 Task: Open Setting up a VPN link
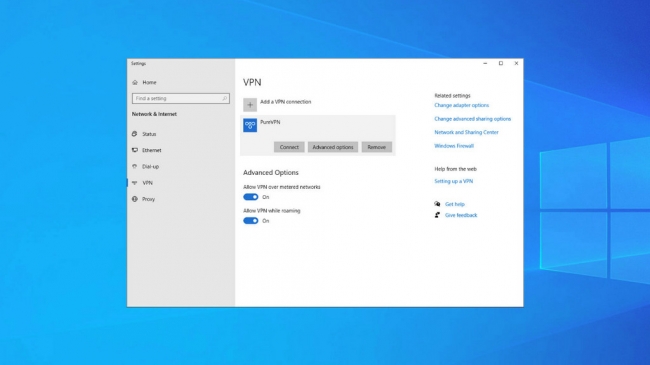tap(454, 181)
